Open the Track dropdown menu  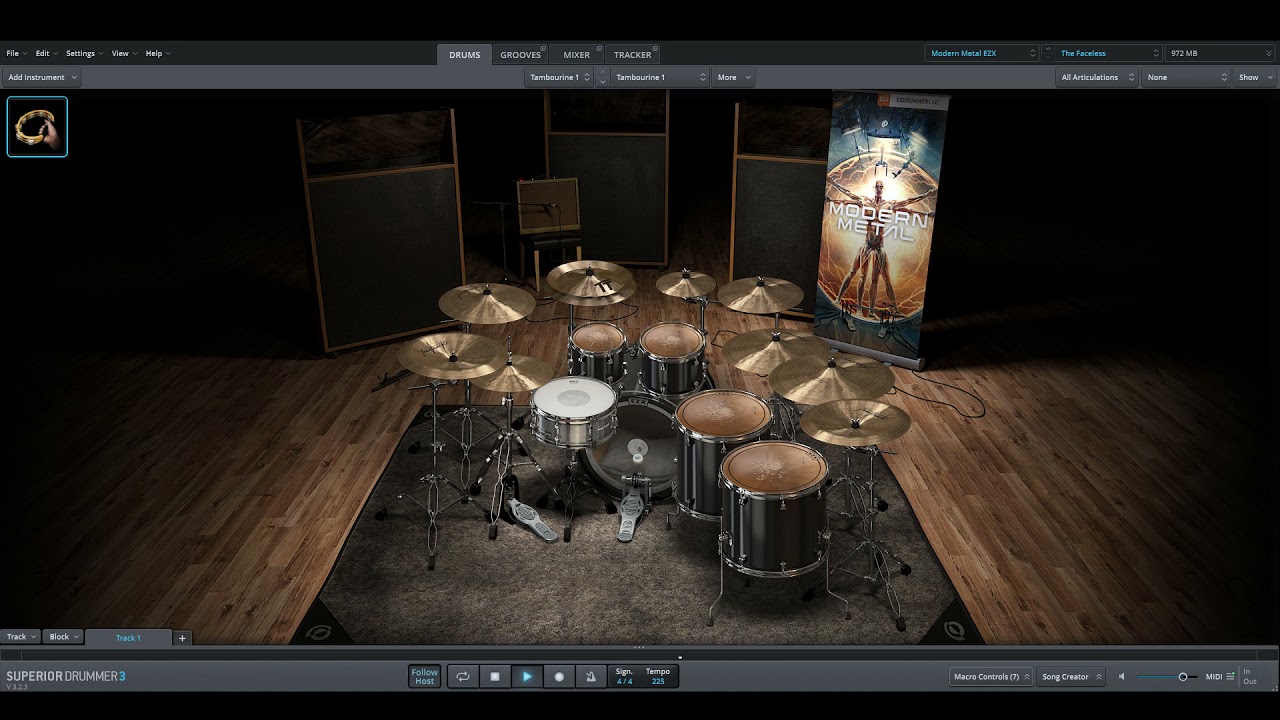click(x=20, y=637)
